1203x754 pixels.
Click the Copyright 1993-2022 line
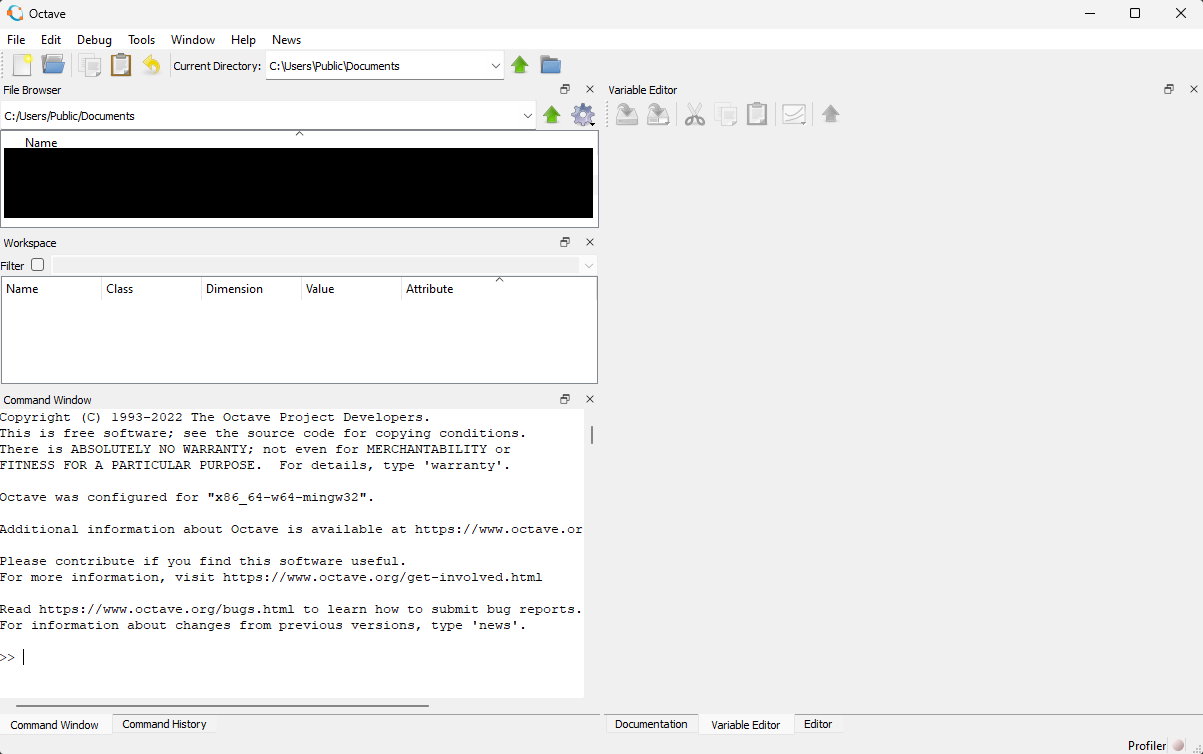[x=215, y=417]
